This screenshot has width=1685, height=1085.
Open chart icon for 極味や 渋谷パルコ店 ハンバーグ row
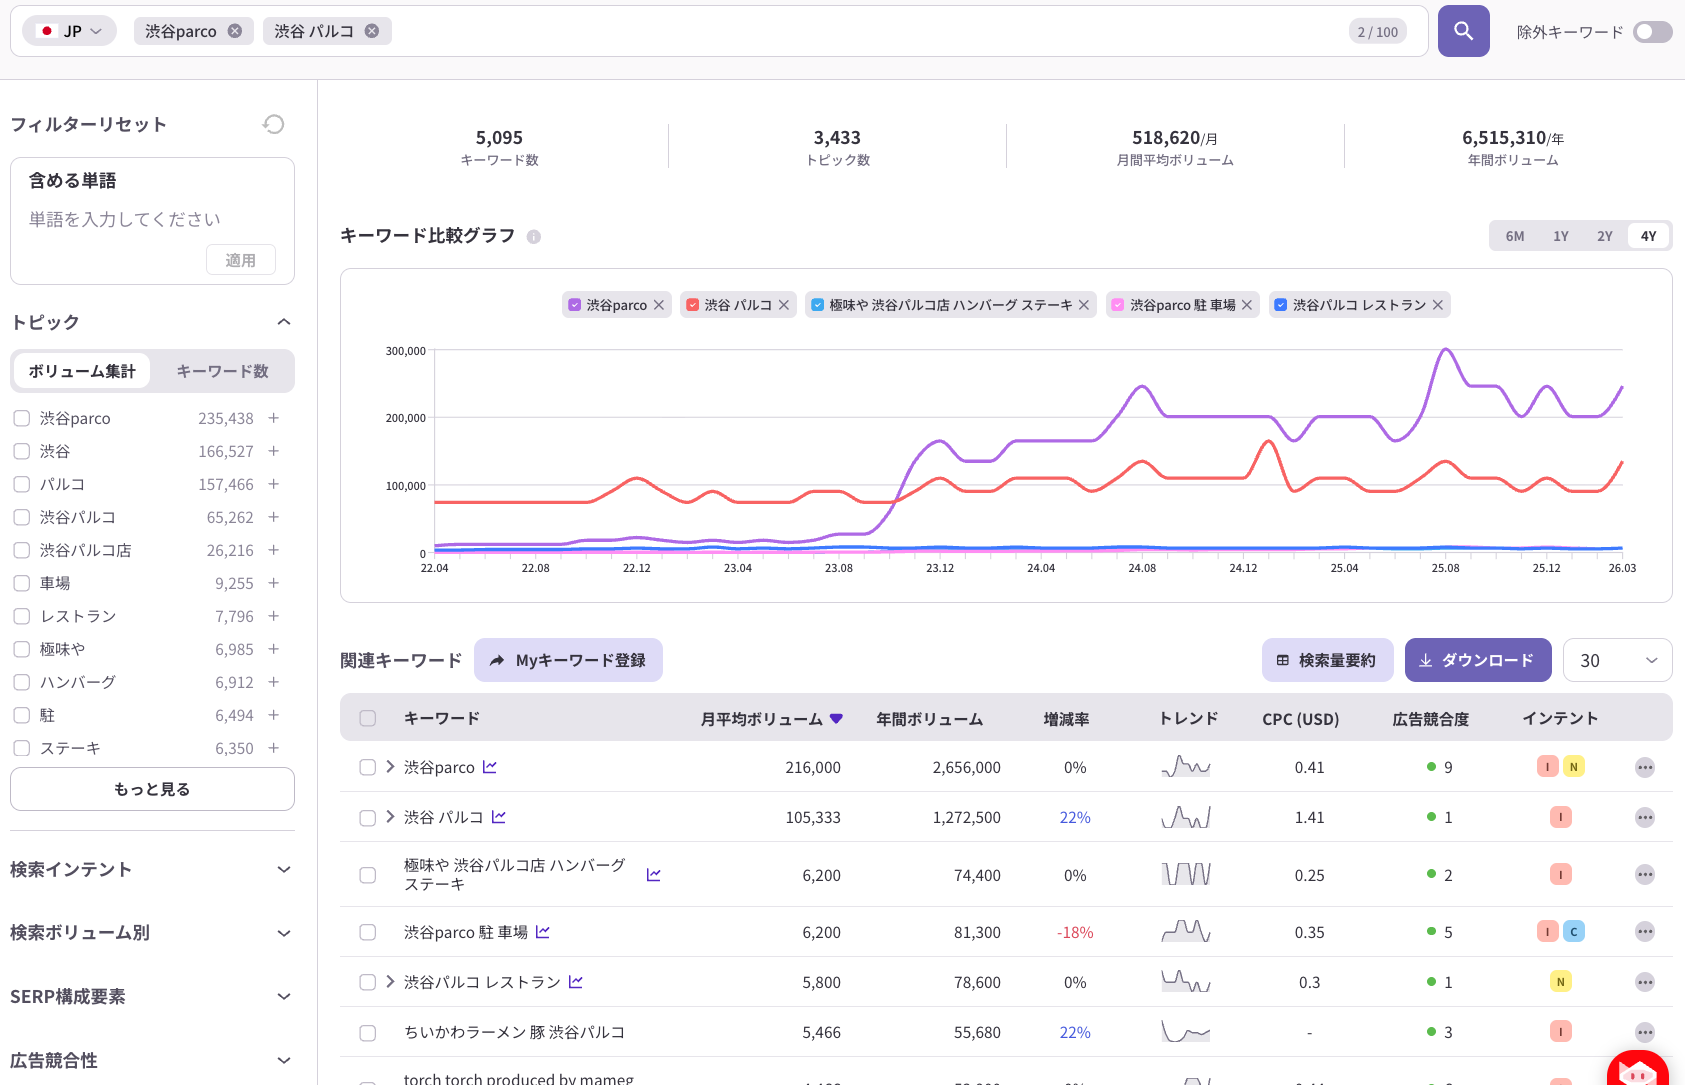pyautogui.click(x=654, y=875)
